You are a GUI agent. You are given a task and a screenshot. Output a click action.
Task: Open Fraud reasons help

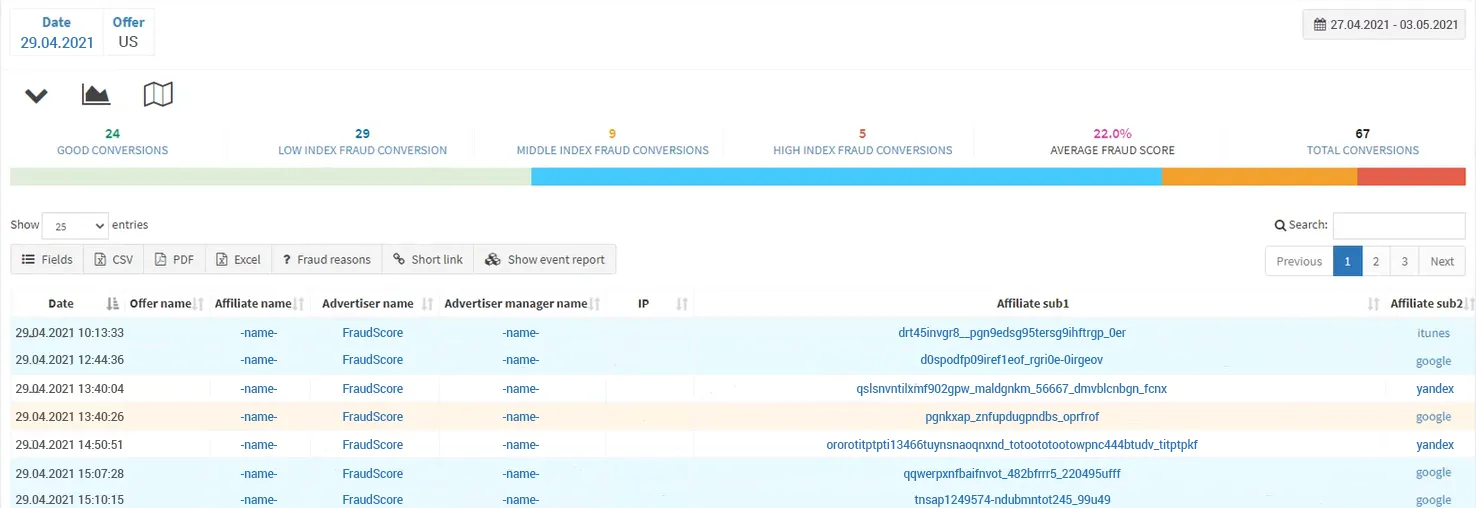pos(326,260)
